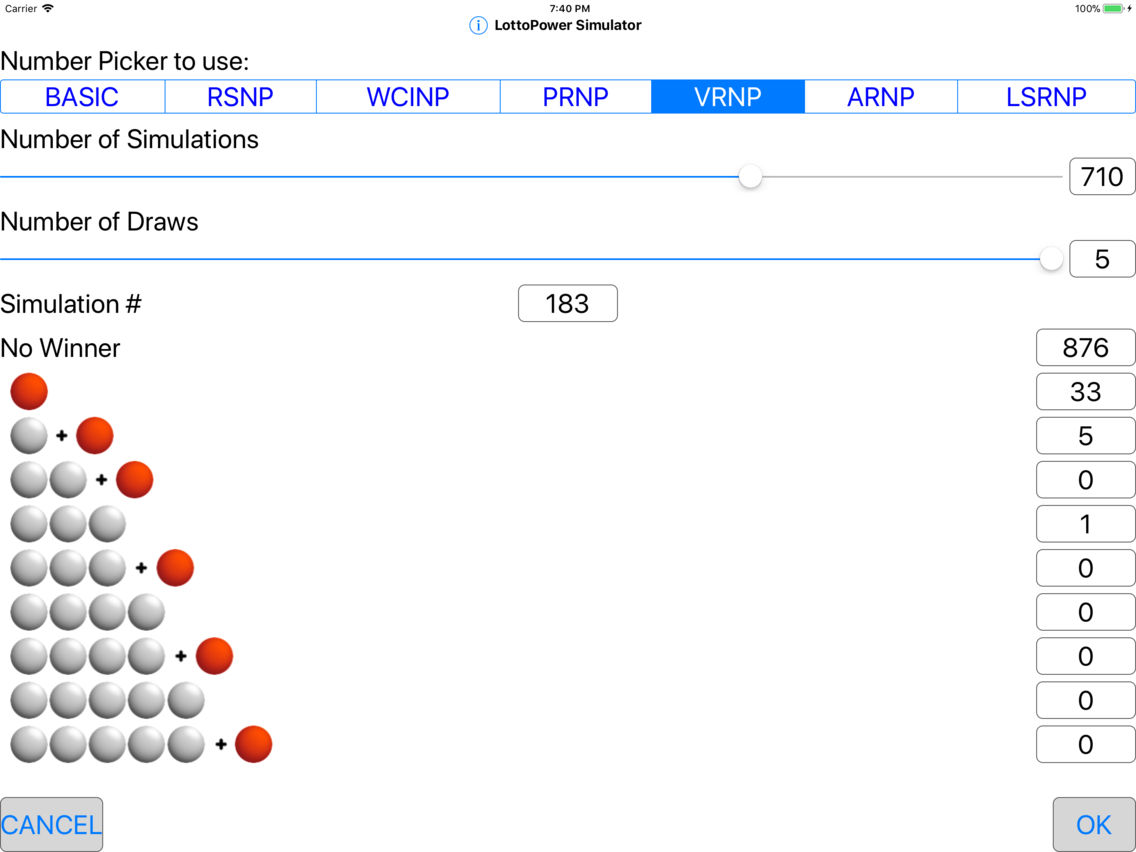
Task: Tap the draws value field showing 5
Action: pos(1102,259)
